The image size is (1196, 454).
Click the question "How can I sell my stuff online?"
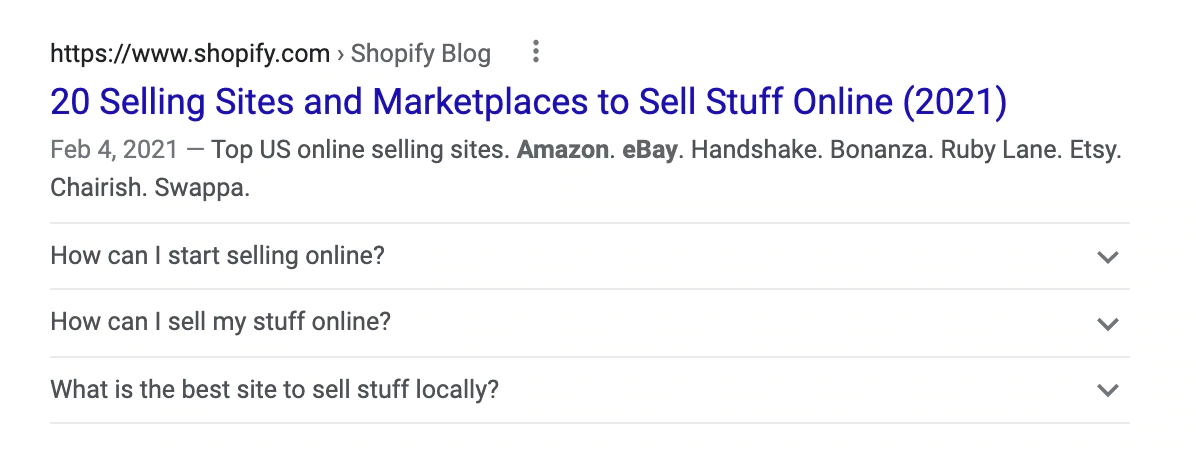[x=220, y=323]
